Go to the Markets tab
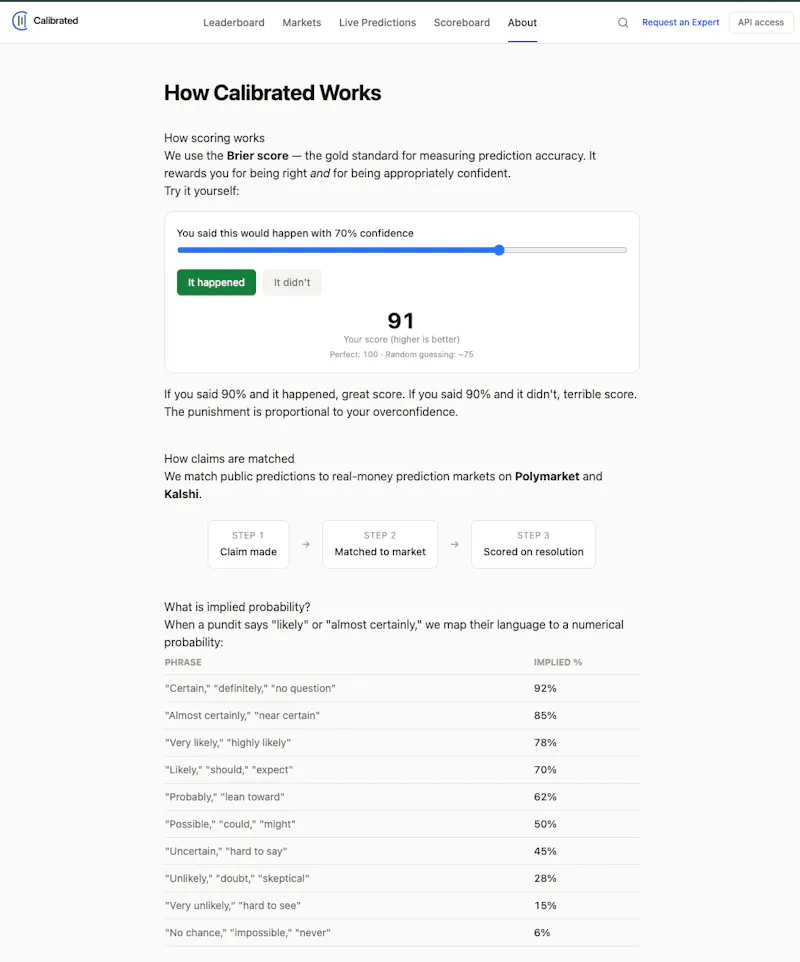The height and width of the screenshot is (962, 800). (302, 23)
